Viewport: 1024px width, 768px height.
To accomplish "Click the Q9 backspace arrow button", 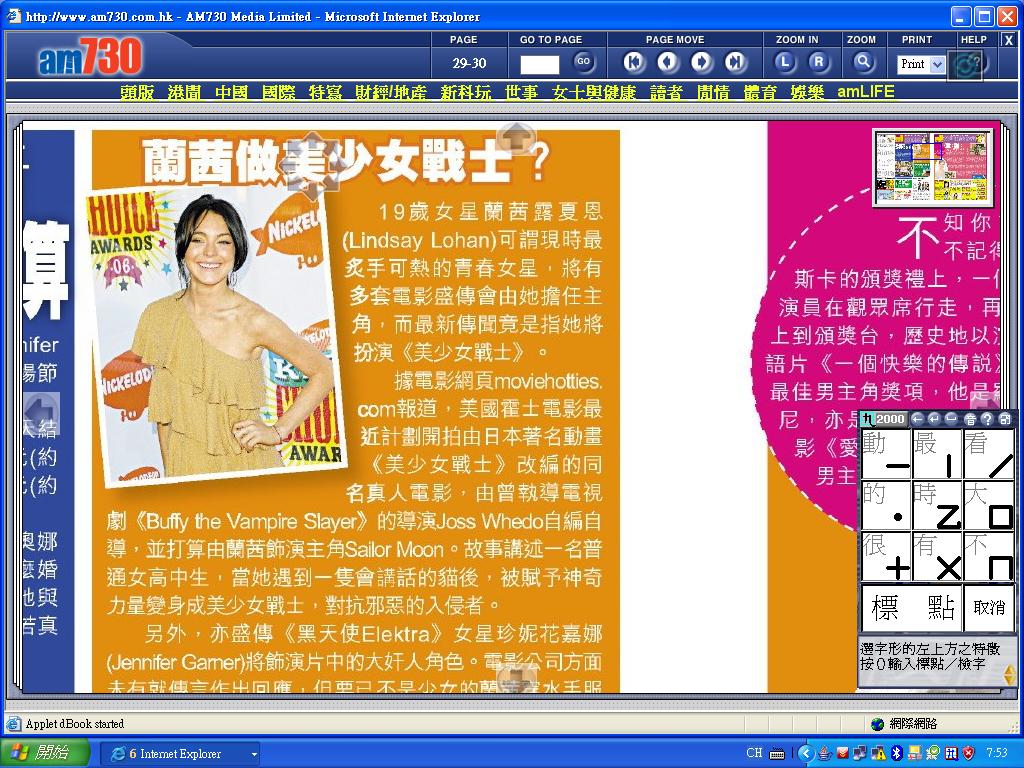I will tap(917, 419).
